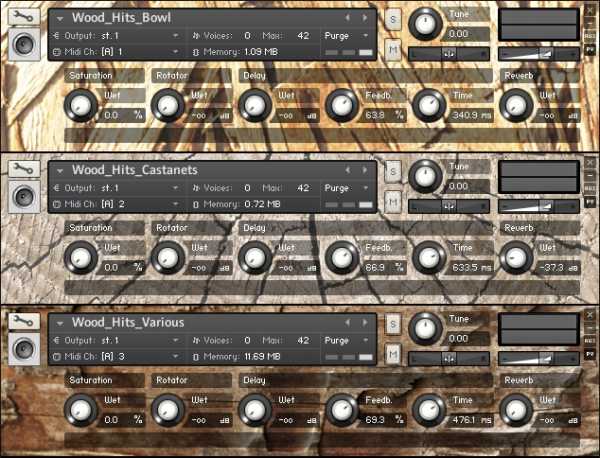Click Tune value 0.00 of Wood_Hits_Castanets
The image size is (600, 458).
click(458, 186)
